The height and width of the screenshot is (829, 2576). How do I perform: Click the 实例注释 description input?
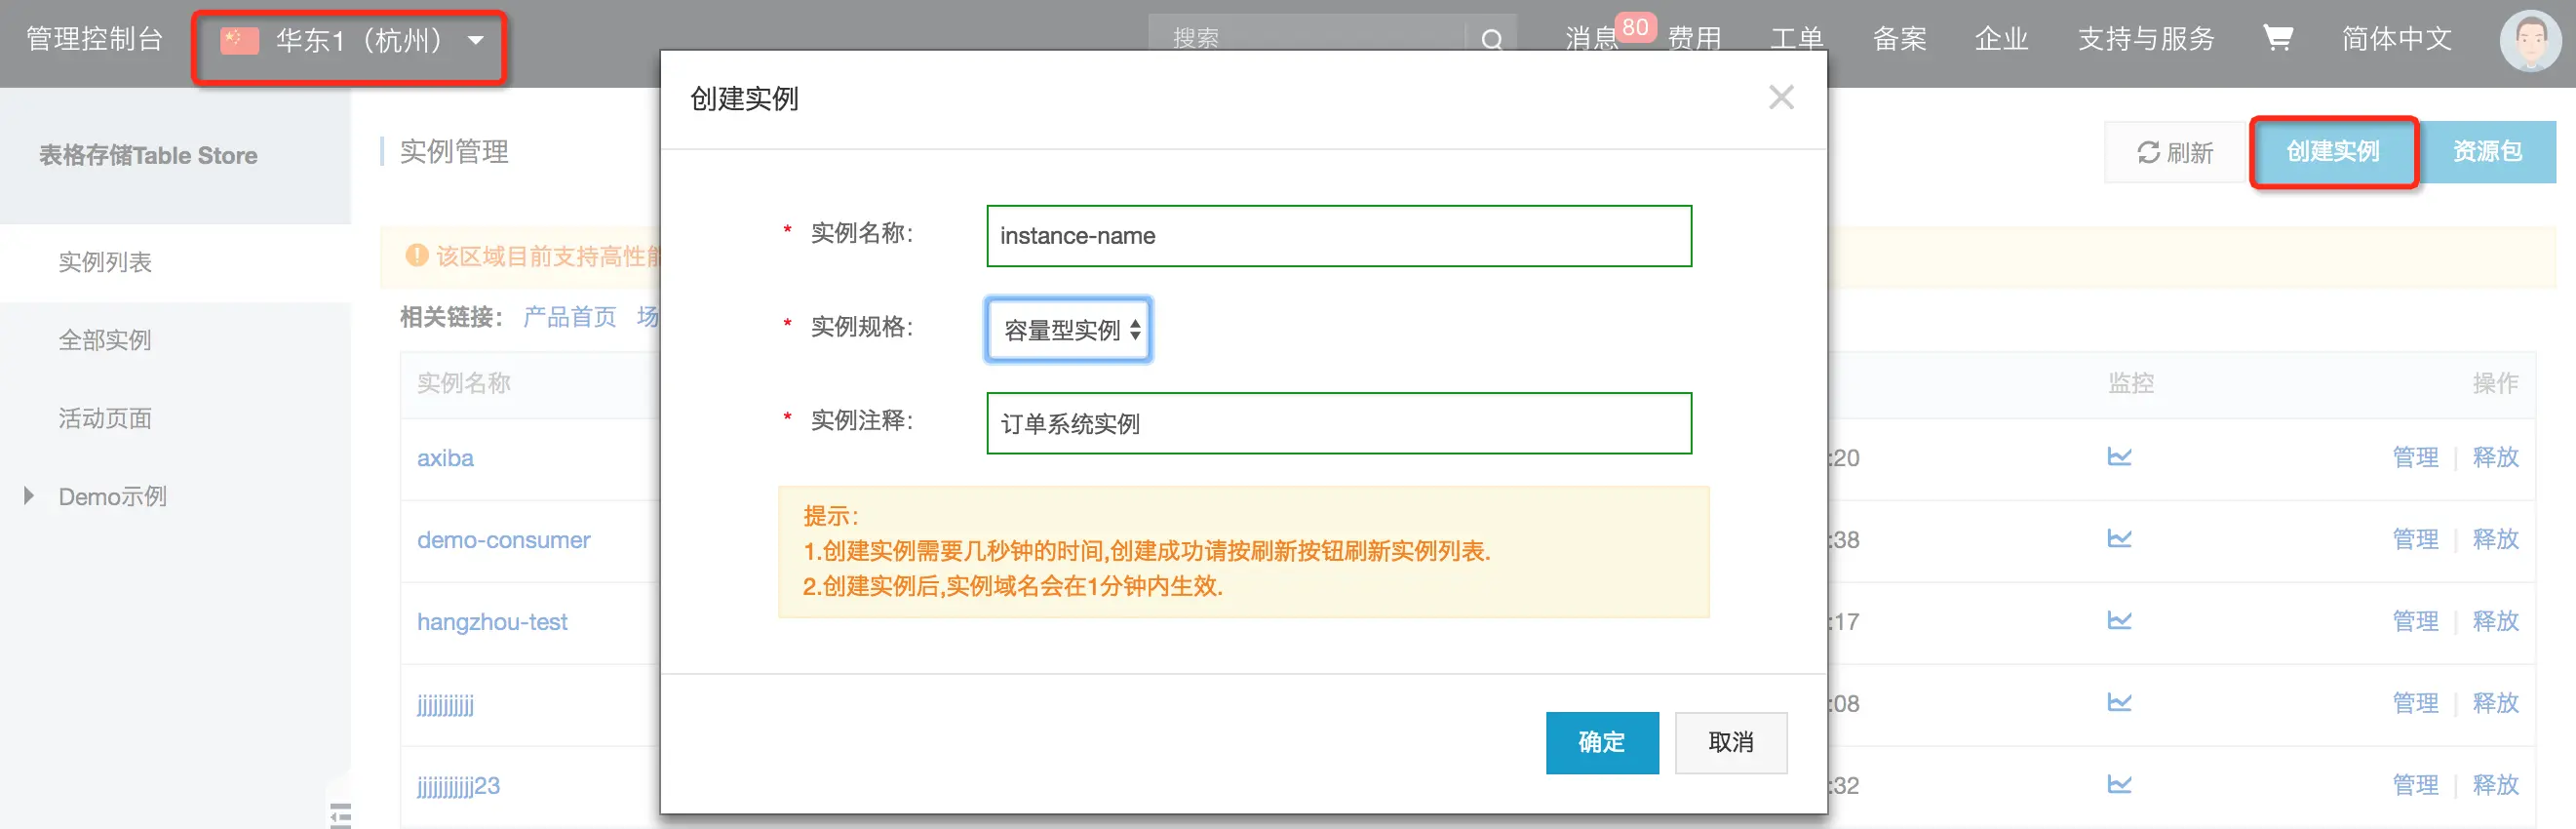pyautogui.click(x=1338, y=423)
